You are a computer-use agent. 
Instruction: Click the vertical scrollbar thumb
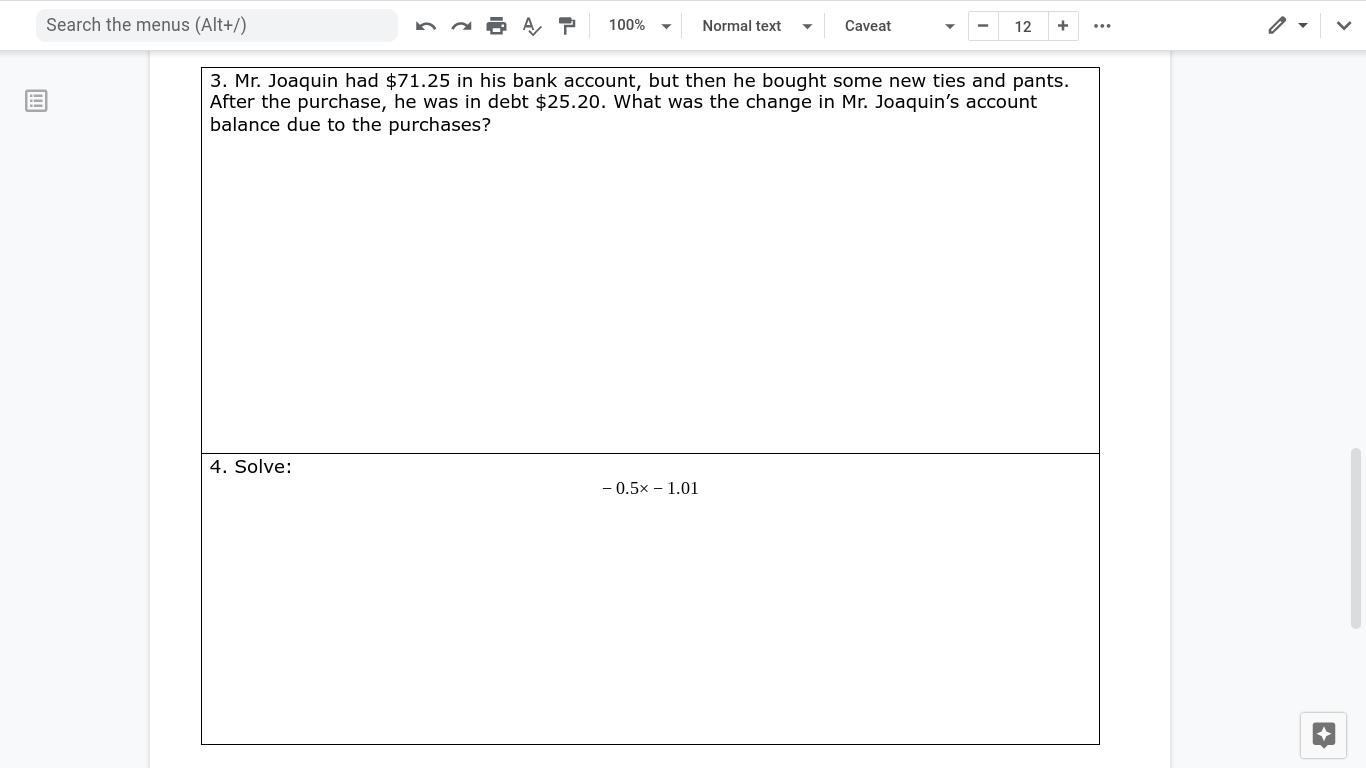[x=1356, y=538]
